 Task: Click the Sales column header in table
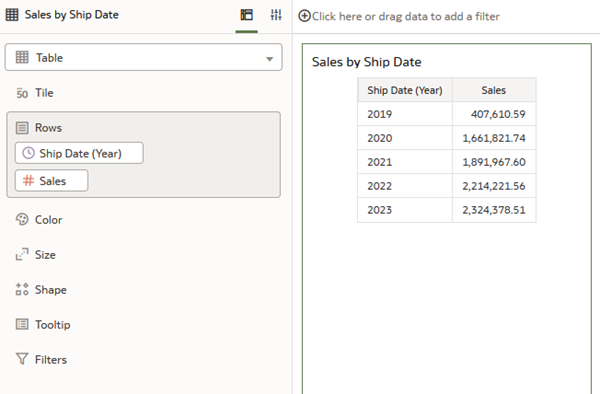494,90
